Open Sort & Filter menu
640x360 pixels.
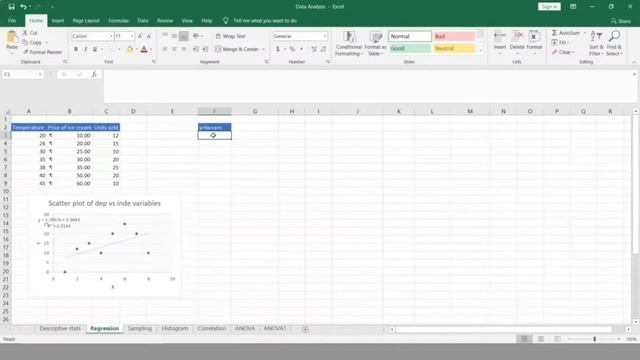pos(596,43)
